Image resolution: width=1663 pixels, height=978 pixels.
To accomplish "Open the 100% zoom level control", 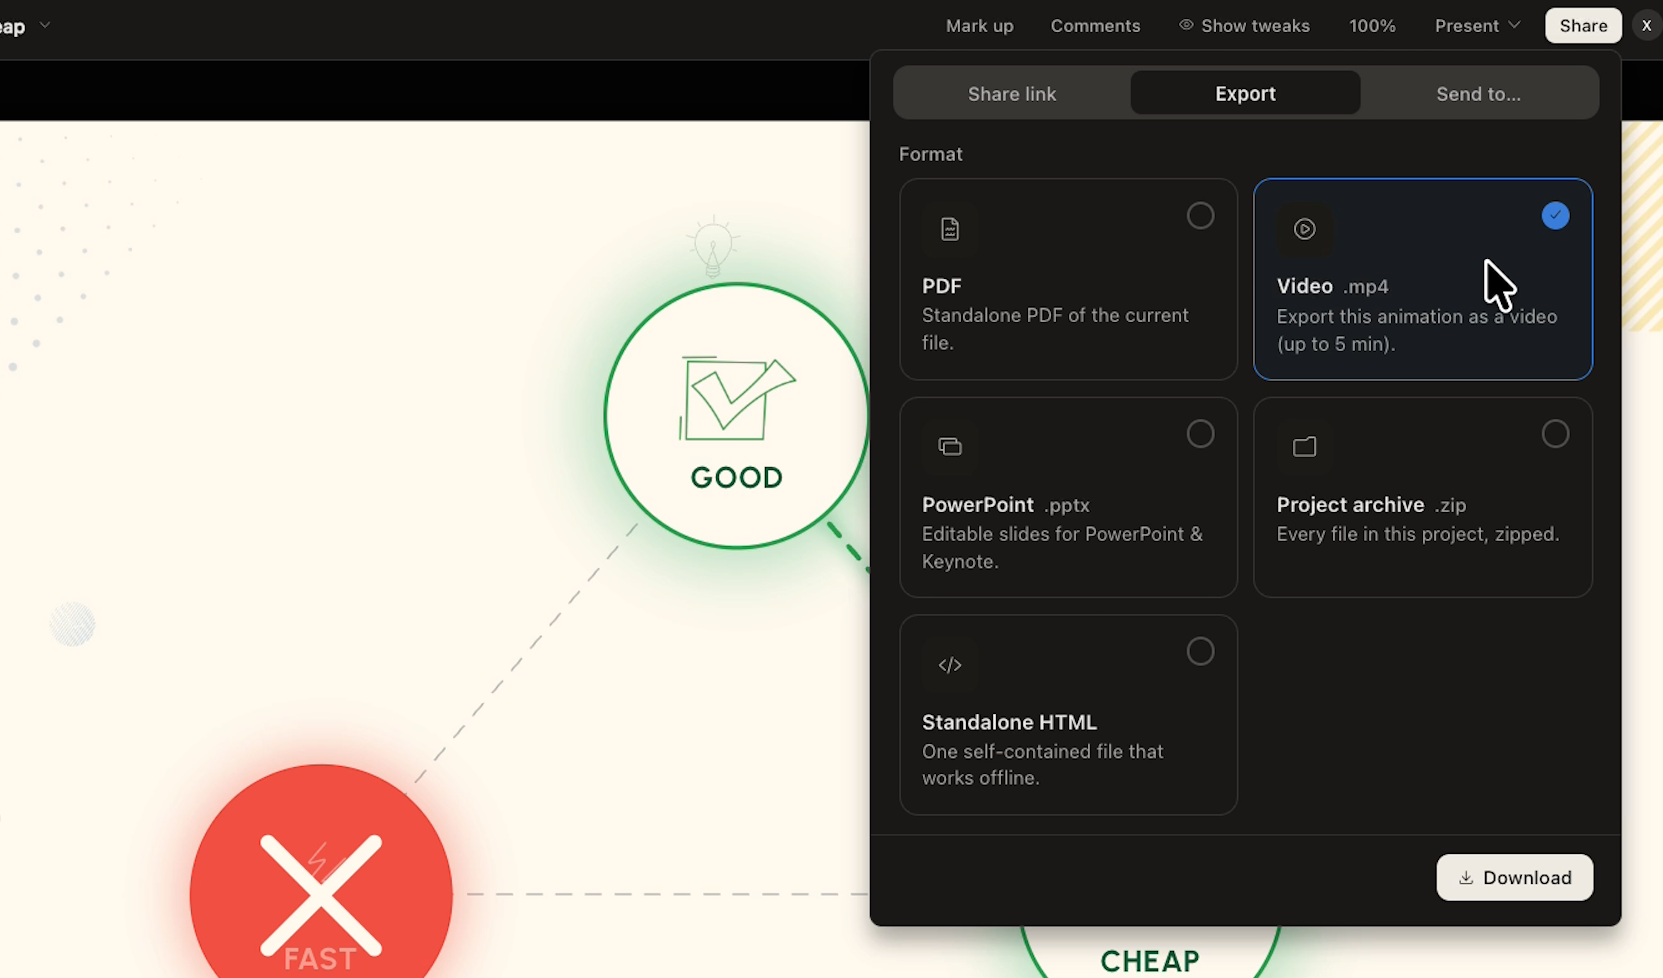I will [x=1372, y=26].
